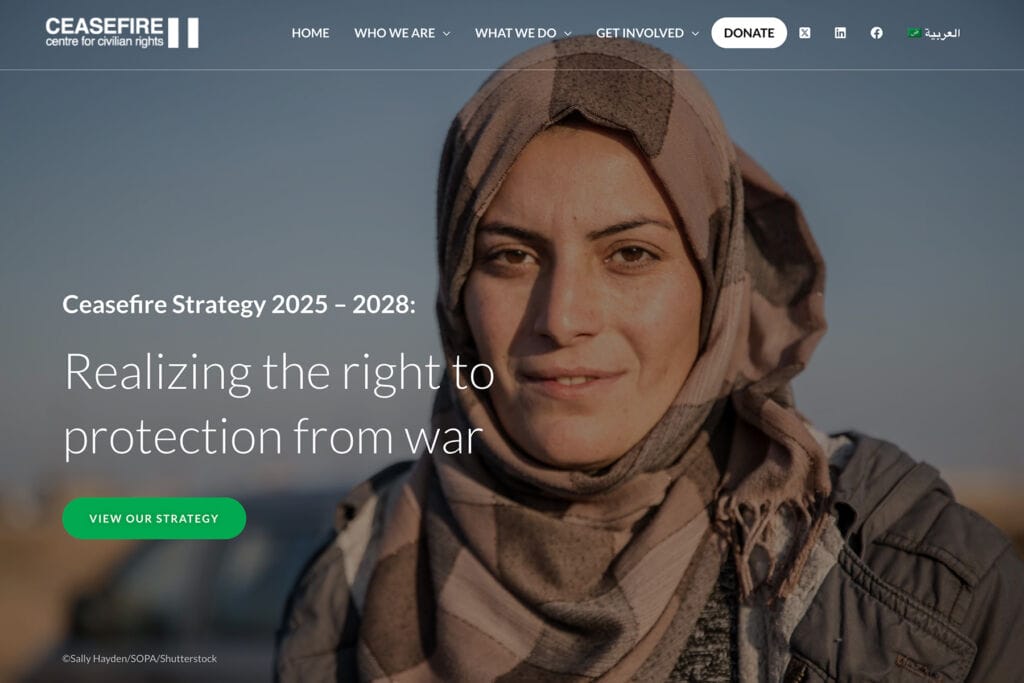Go to the Home menu item
Image resolution: width=1024 pixels, height=683 pixels.
click(310, 33)
